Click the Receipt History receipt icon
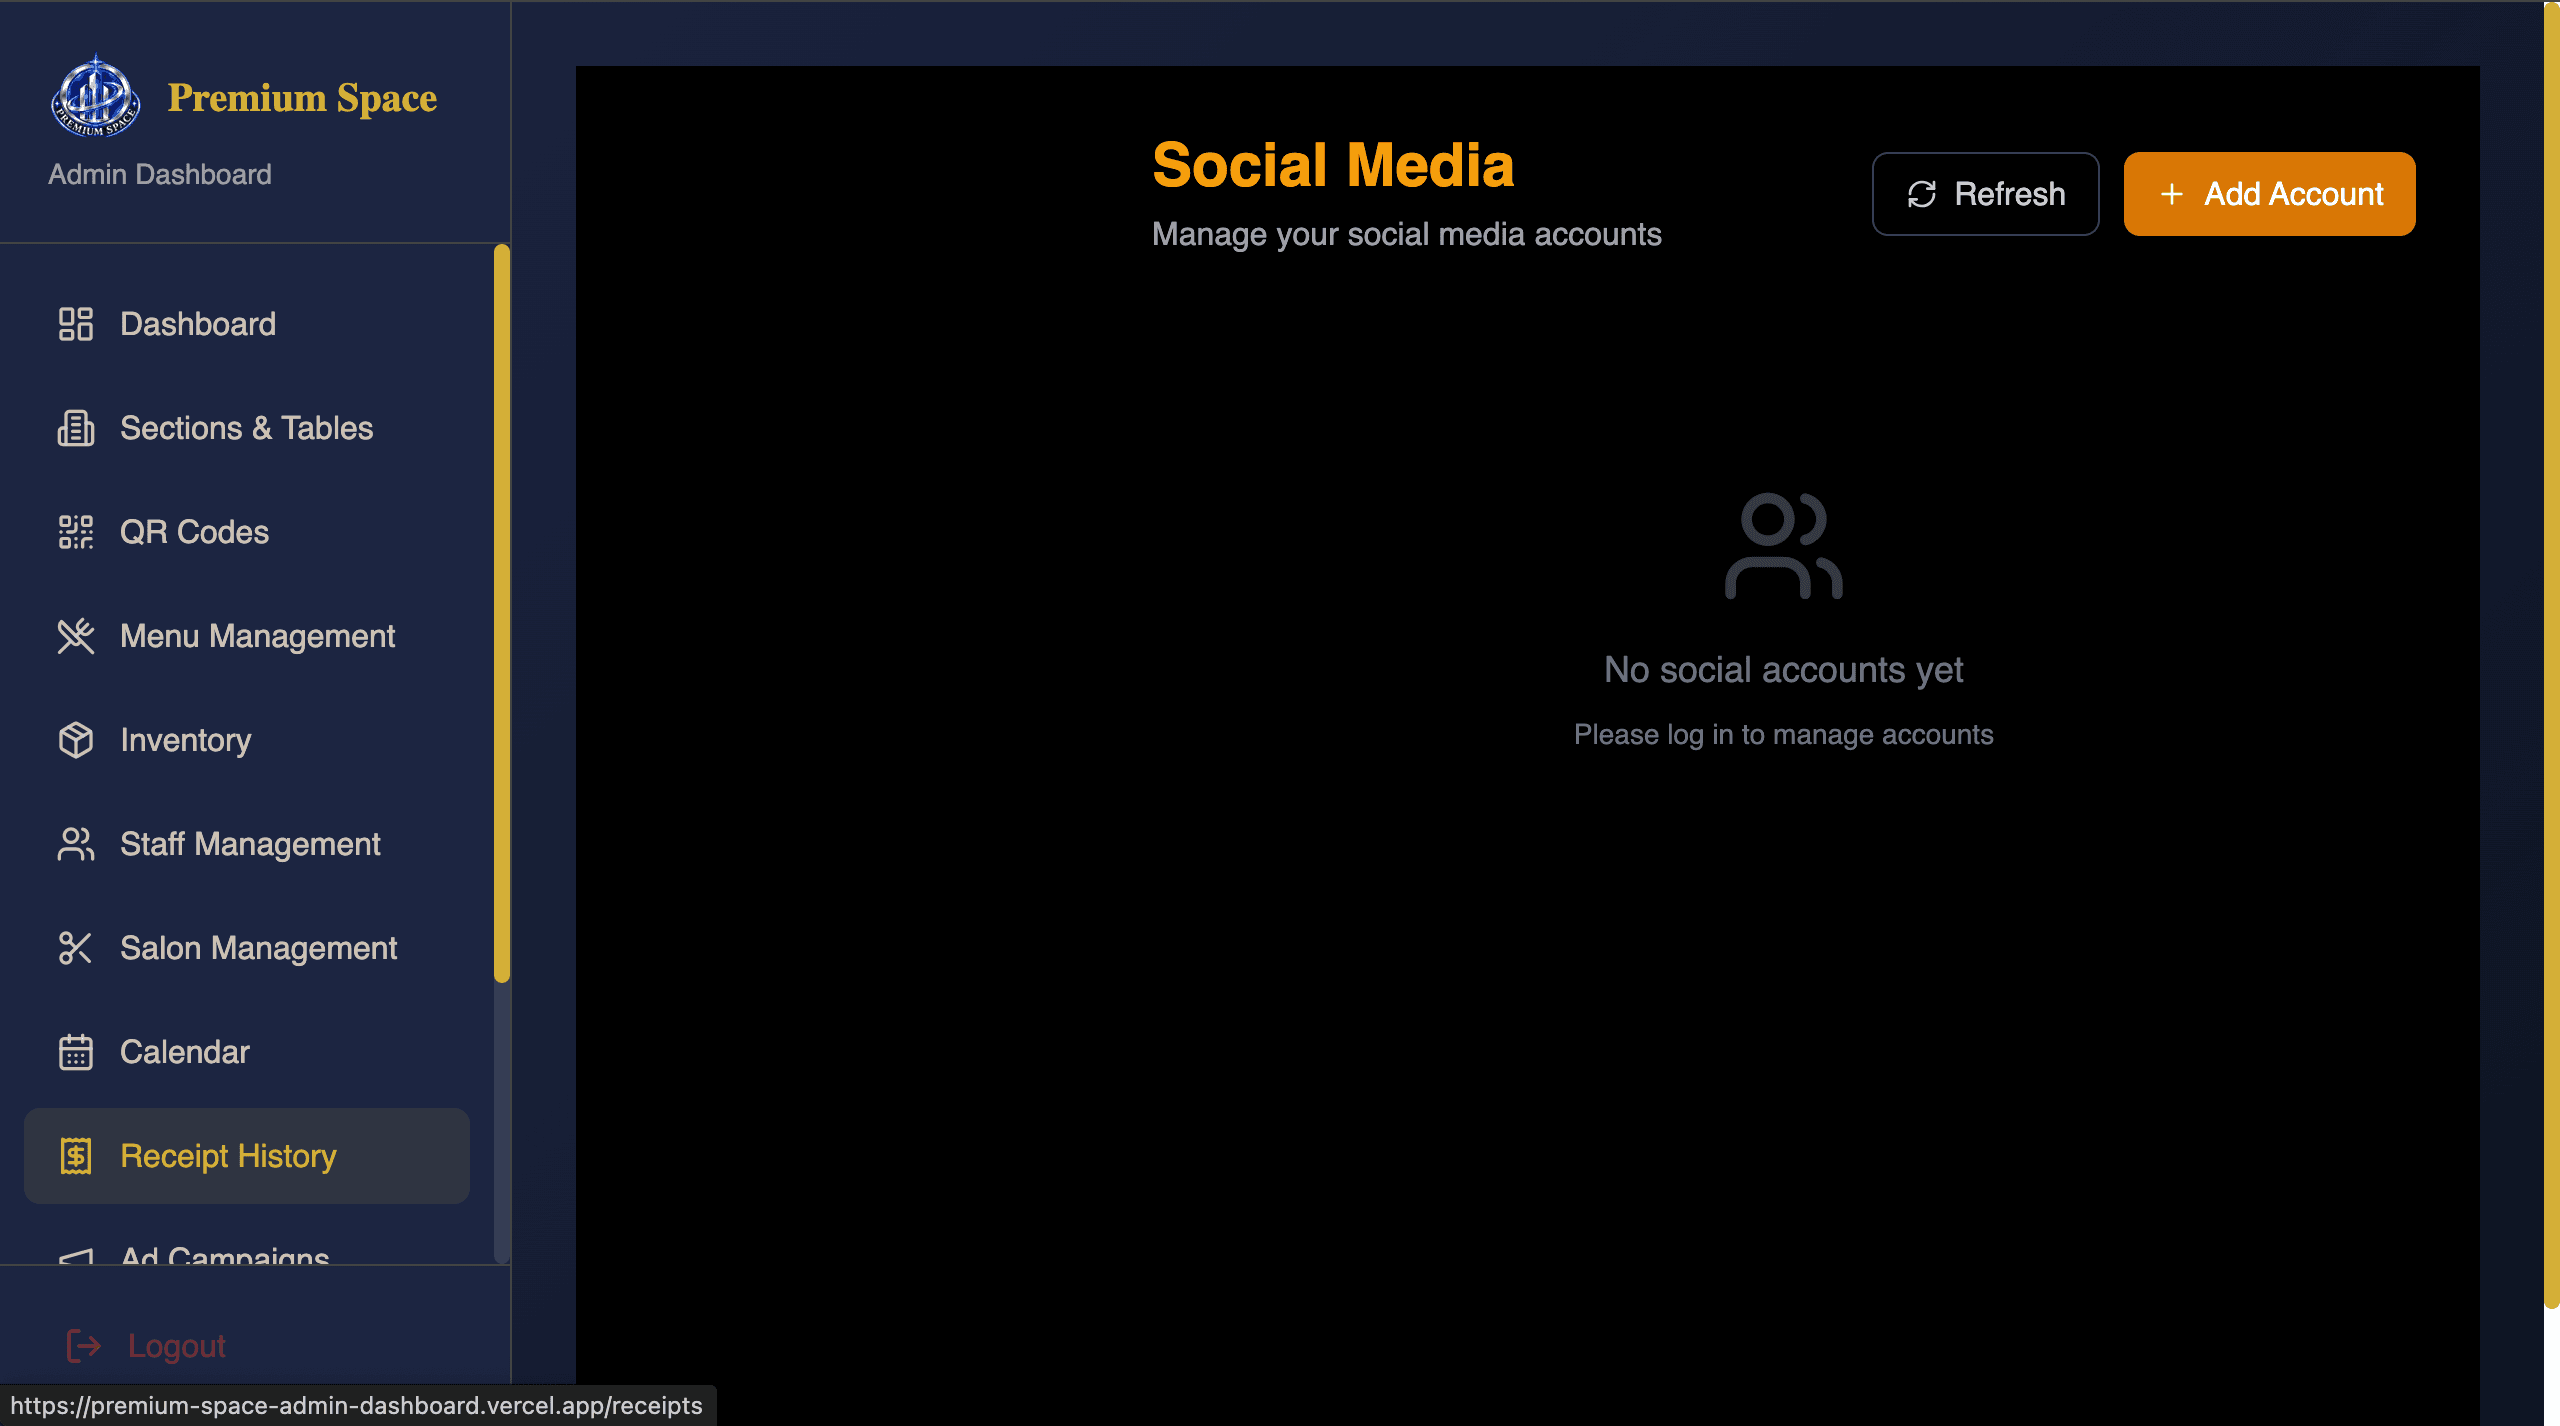 pos(76,1156)
